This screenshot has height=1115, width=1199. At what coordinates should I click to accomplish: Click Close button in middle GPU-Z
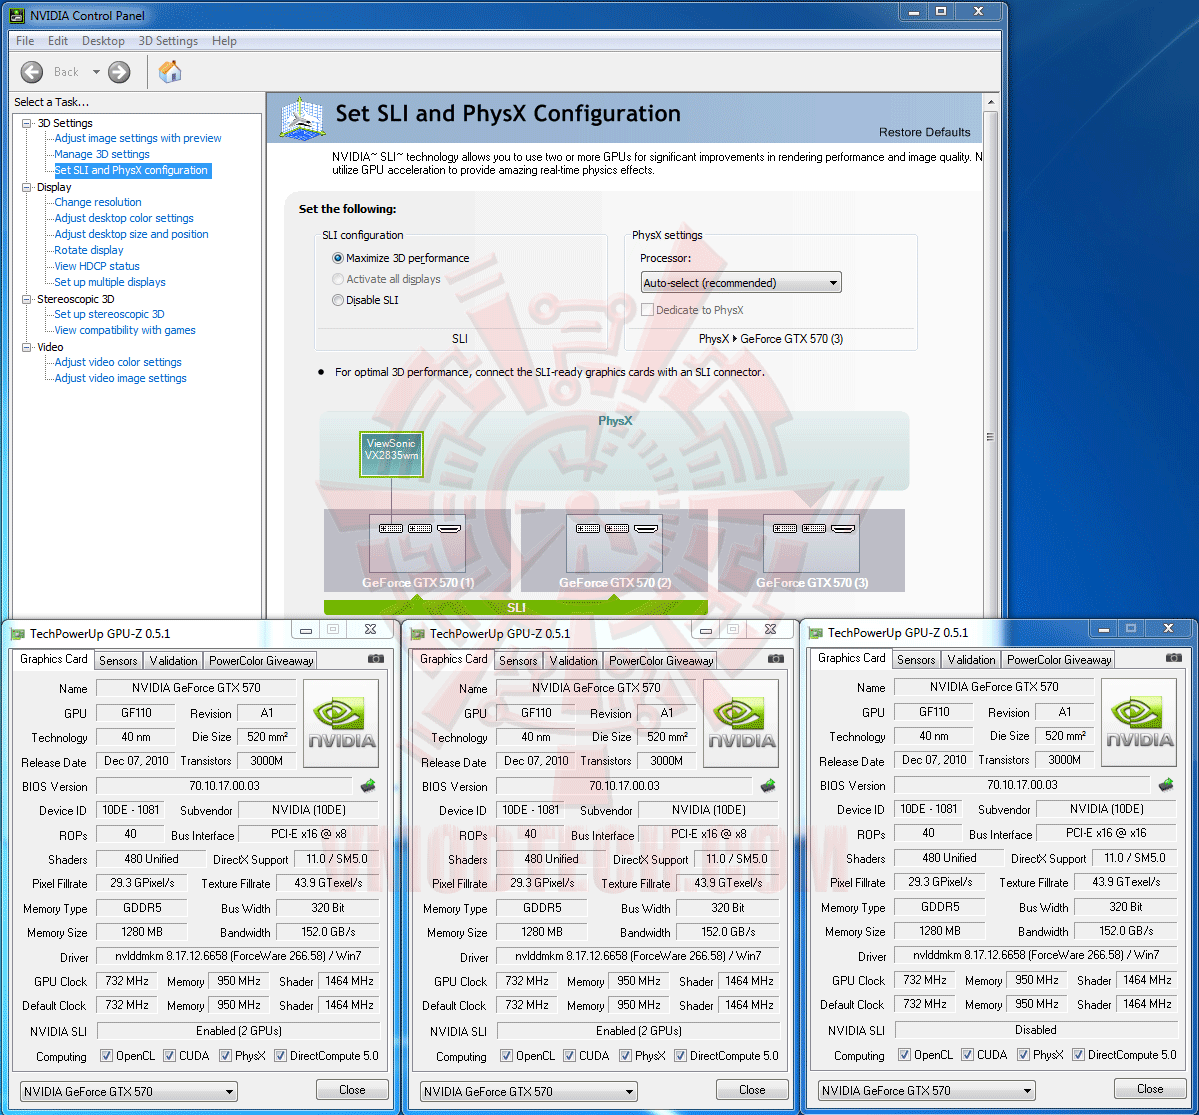coord(752,1090)
